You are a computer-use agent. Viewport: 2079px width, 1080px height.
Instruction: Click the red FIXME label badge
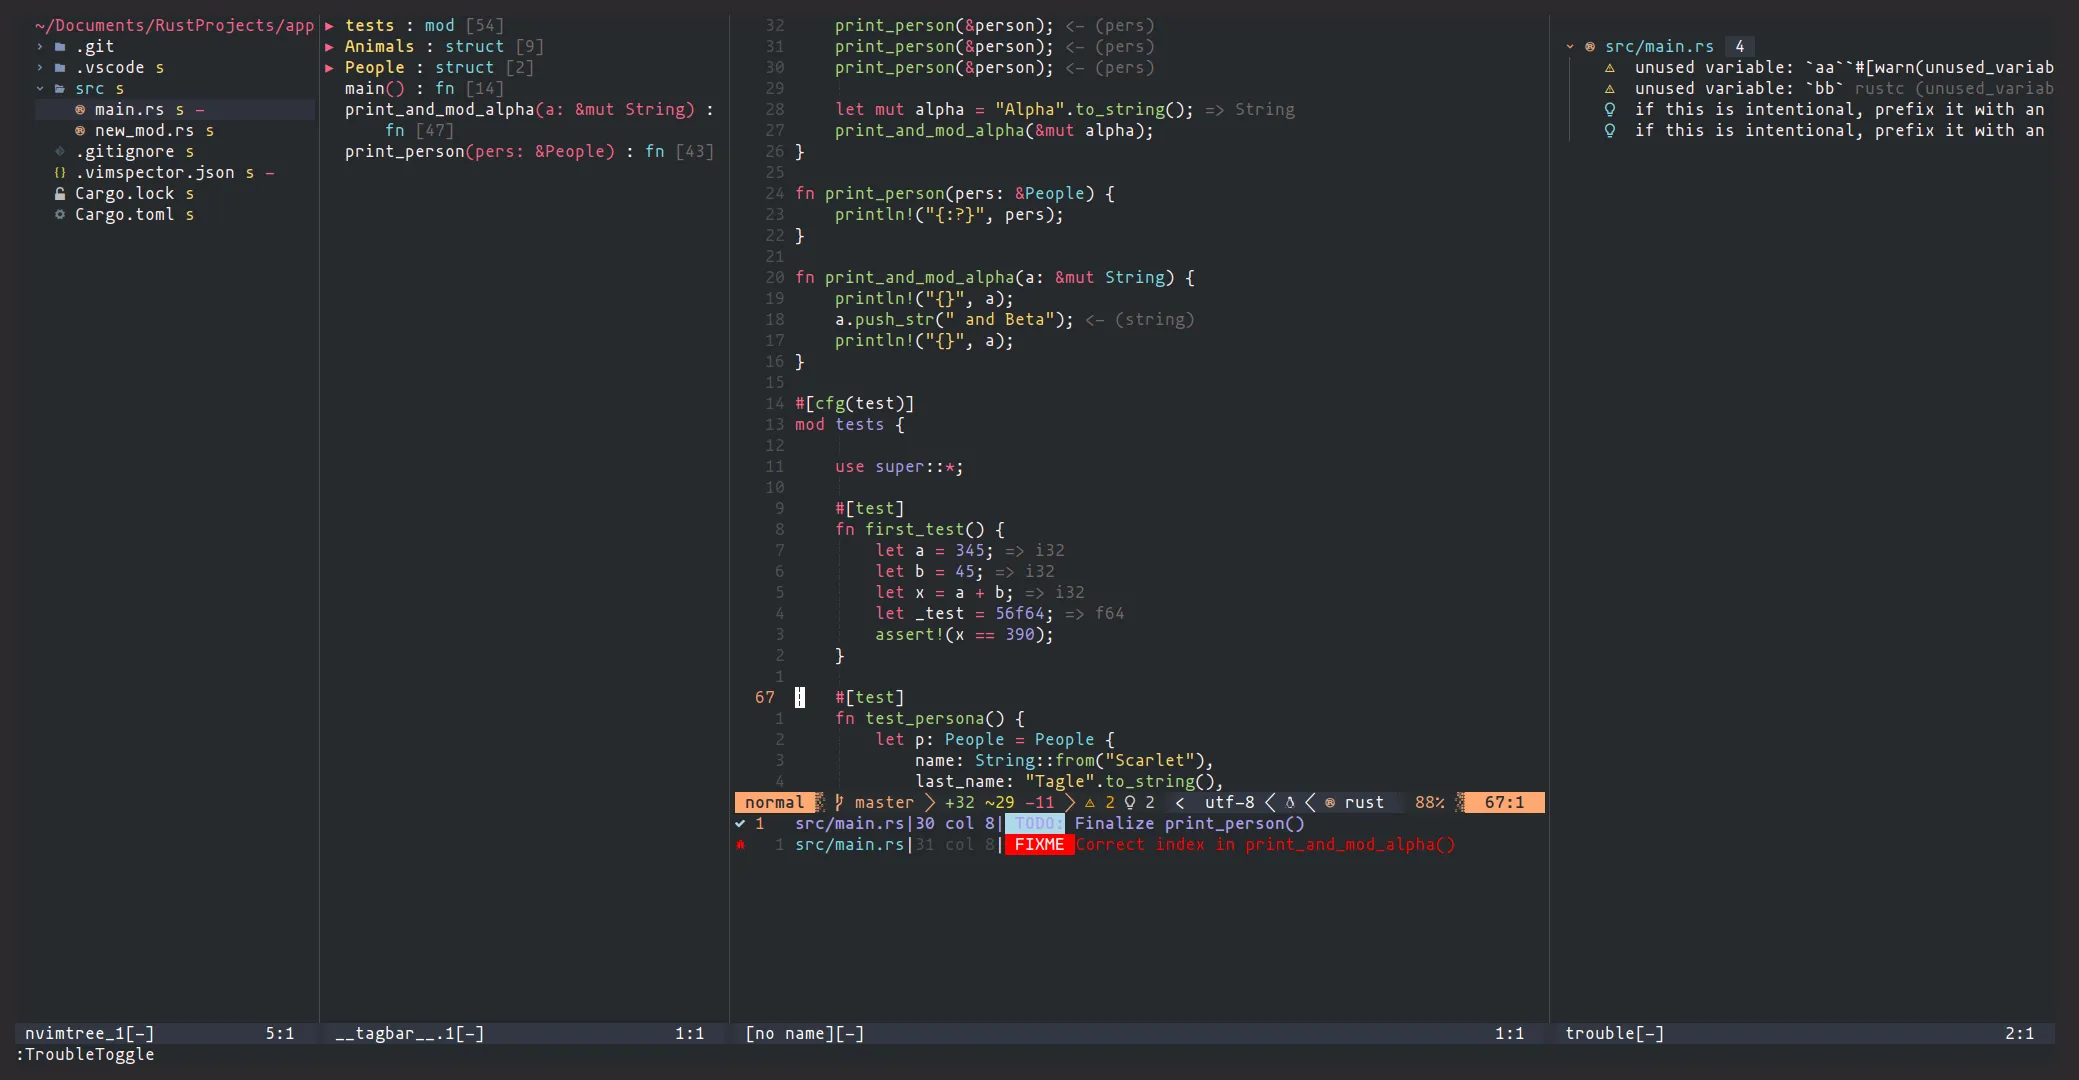coord(1039,845)
